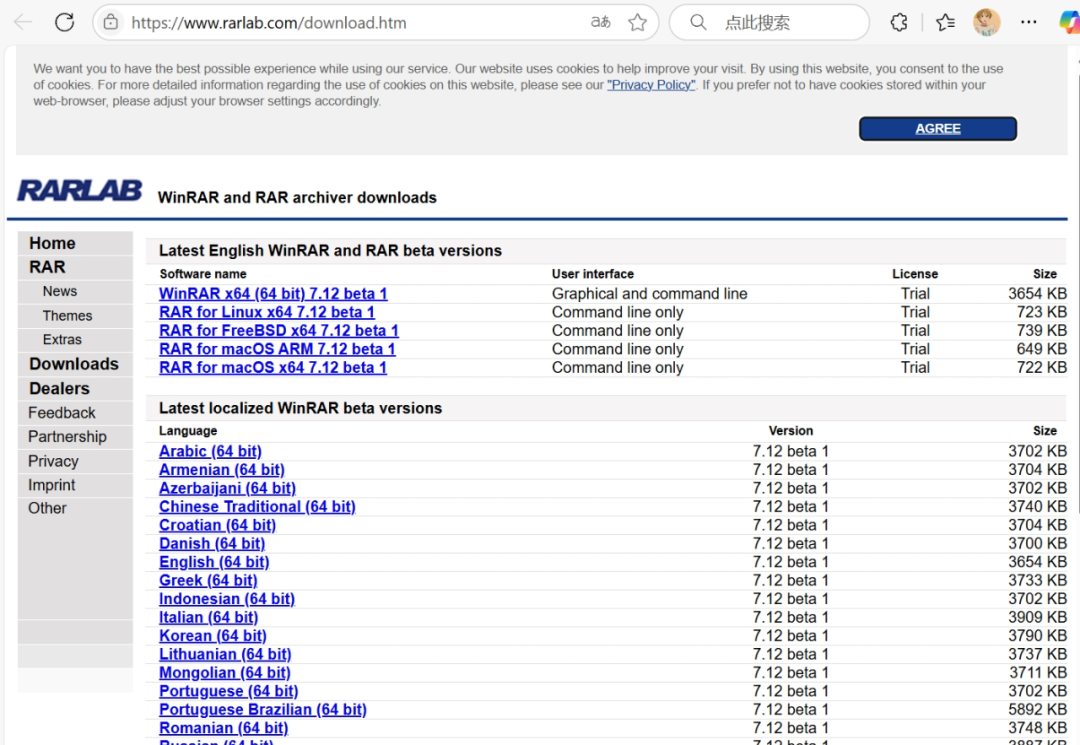Open the translate page icon
The width and height of the screenshot is (1080, 745).
coord(600,22)
